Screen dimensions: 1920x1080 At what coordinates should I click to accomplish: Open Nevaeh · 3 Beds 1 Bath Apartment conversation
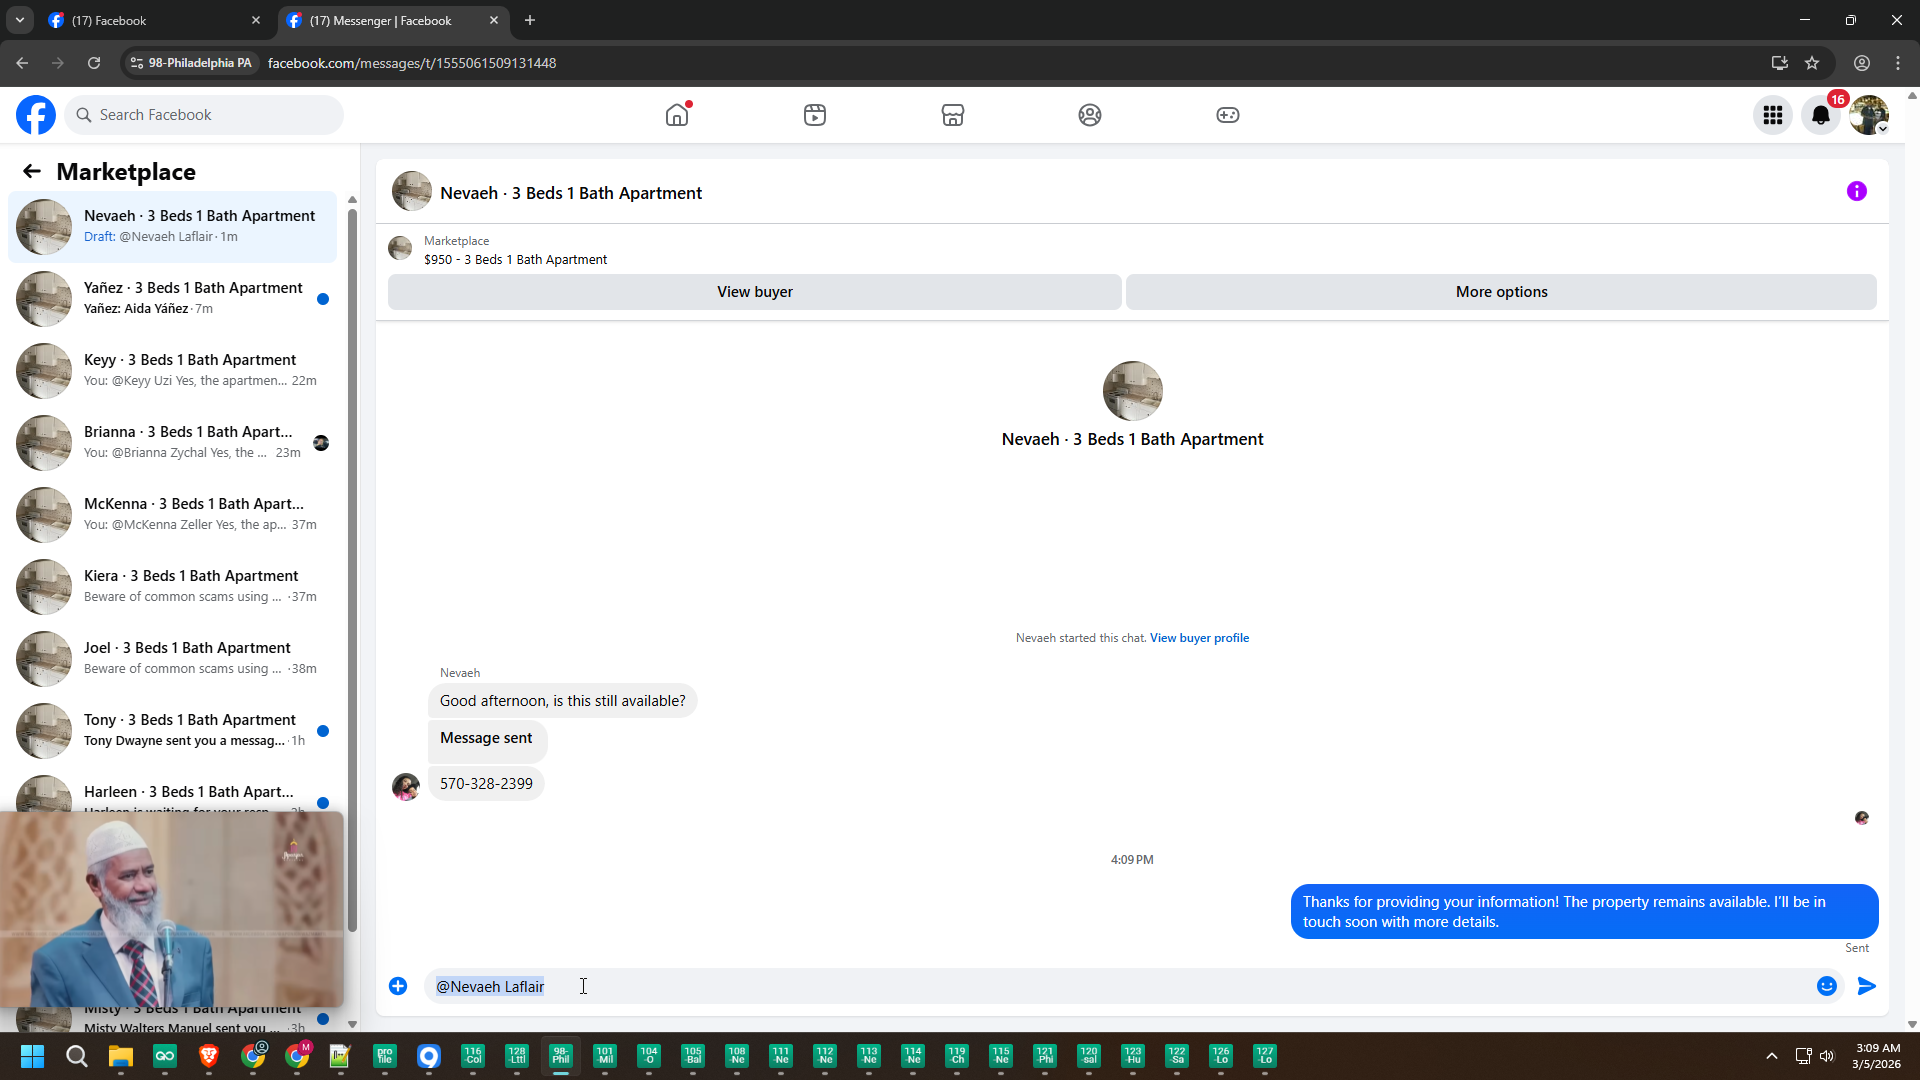(x=172, y=227)
